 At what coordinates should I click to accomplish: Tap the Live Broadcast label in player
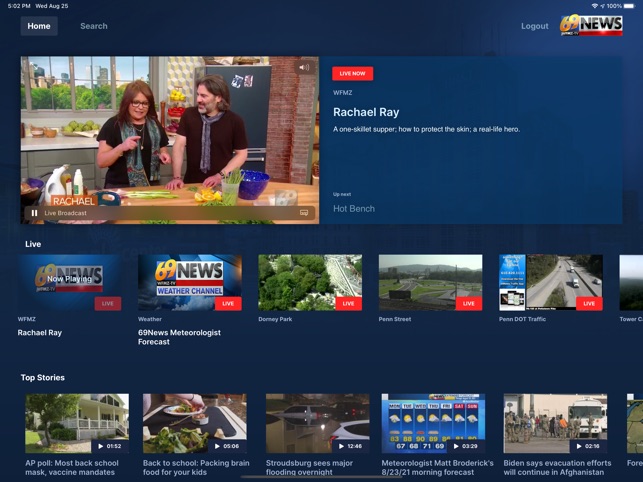(66, 213)
